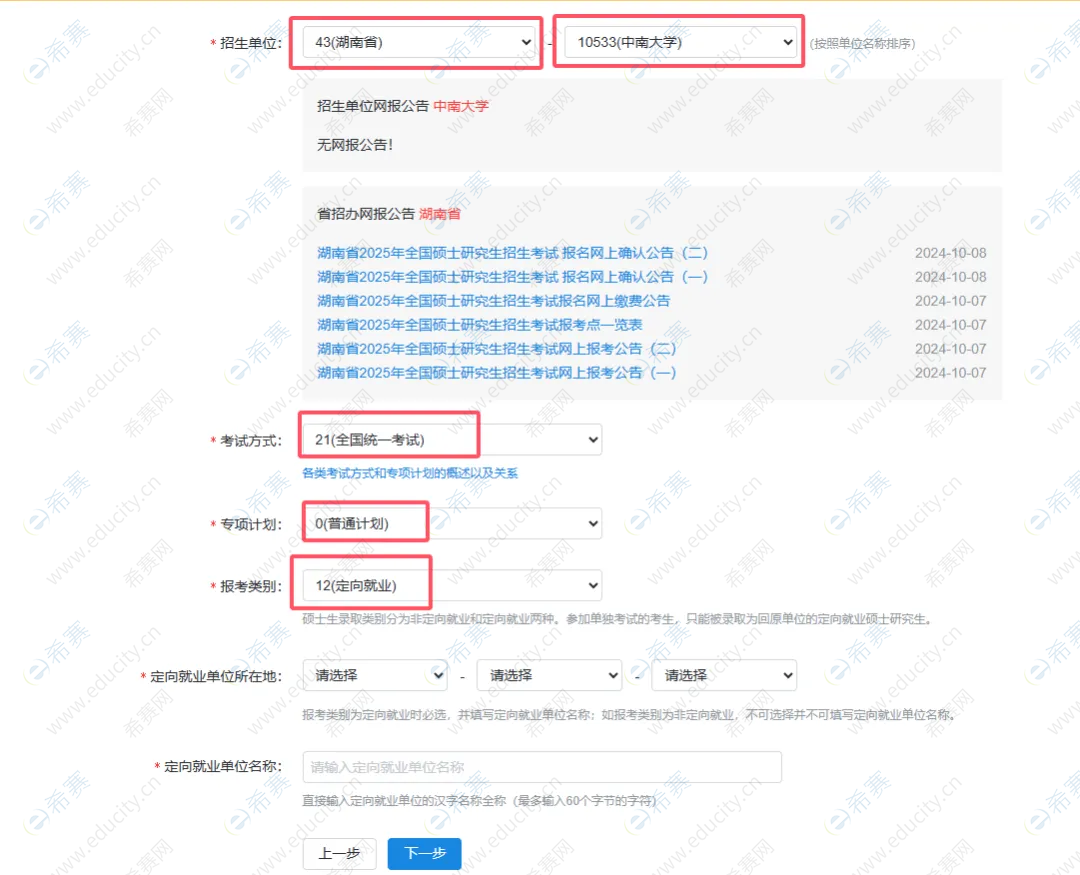Click the red 中南大学 announcement heading
The height and width of the screenshot is (875, 1080).
point(461,106)
